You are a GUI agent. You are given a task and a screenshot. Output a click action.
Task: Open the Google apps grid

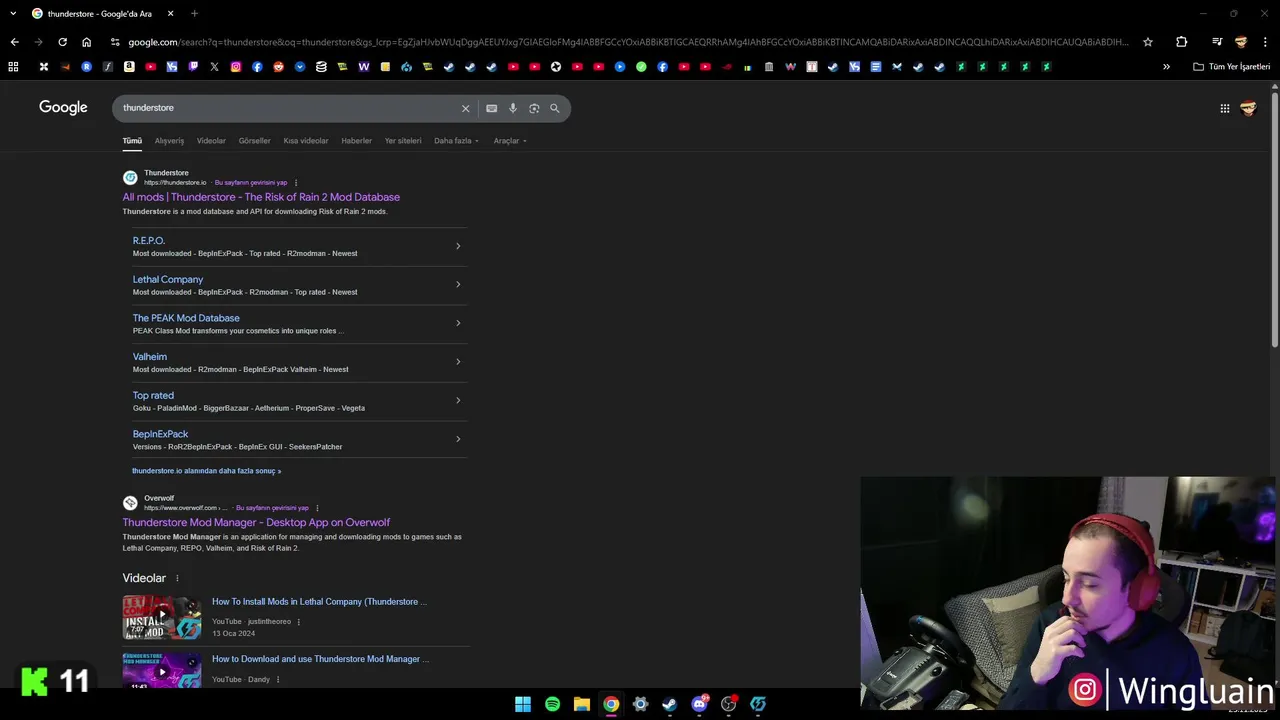click(x=1224, y=108)
